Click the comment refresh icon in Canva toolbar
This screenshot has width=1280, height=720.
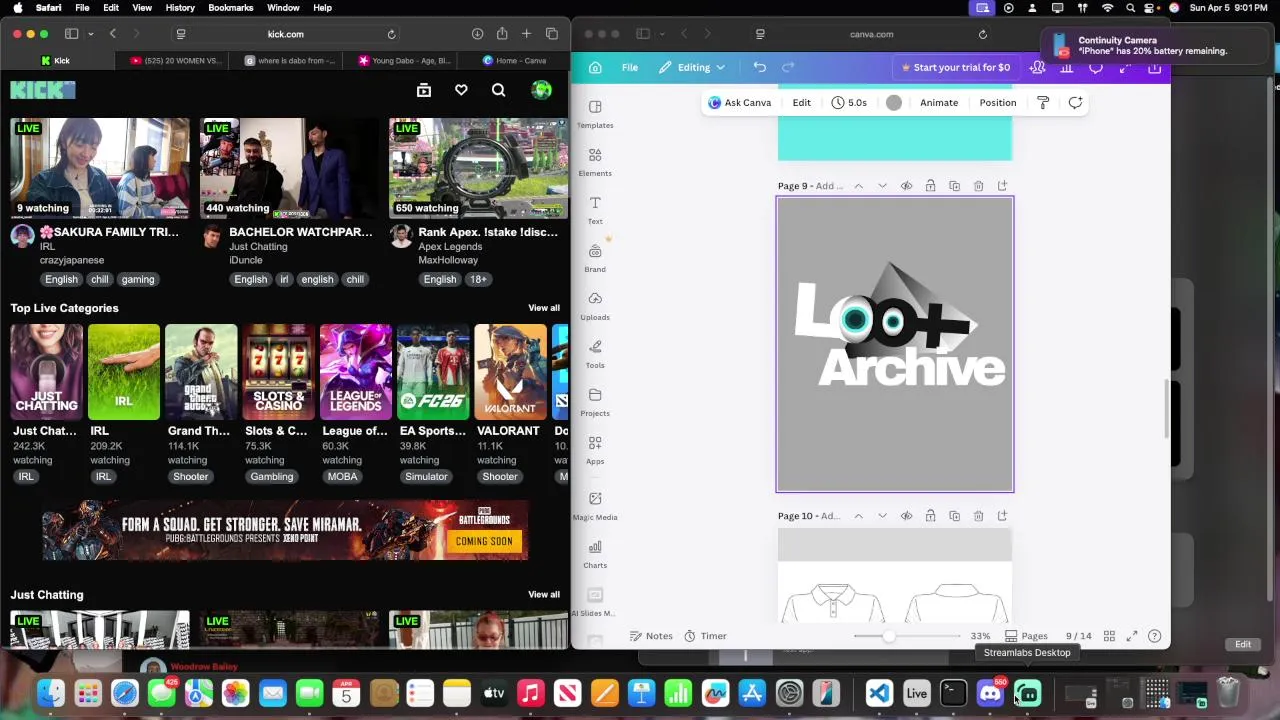1075,102
